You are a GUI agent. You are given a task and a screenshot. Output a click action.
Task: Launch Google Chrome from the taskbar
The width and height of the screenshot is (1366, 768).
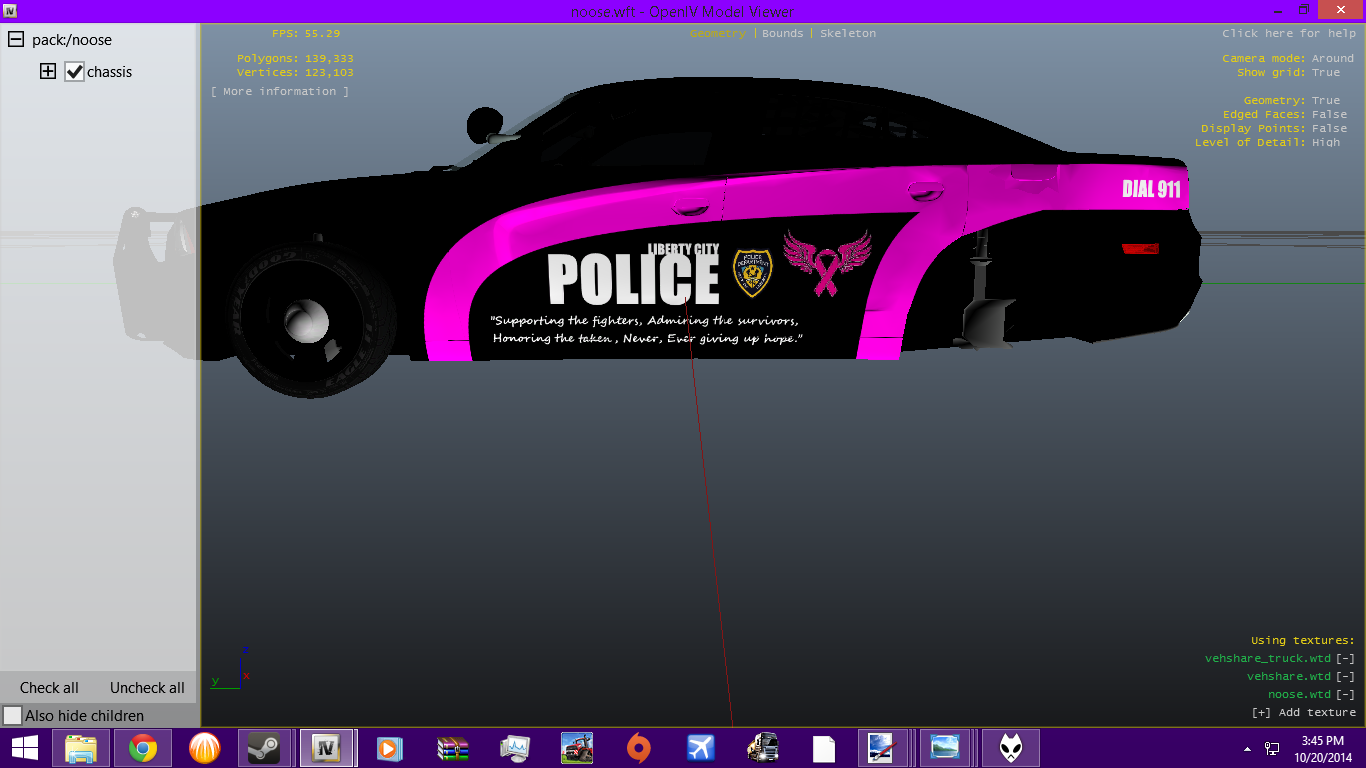pos(143,748)
